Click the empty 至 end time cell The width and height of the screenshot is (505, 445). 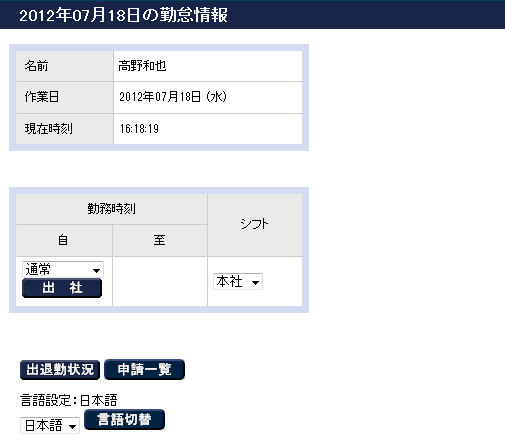[x=160, y=281]
